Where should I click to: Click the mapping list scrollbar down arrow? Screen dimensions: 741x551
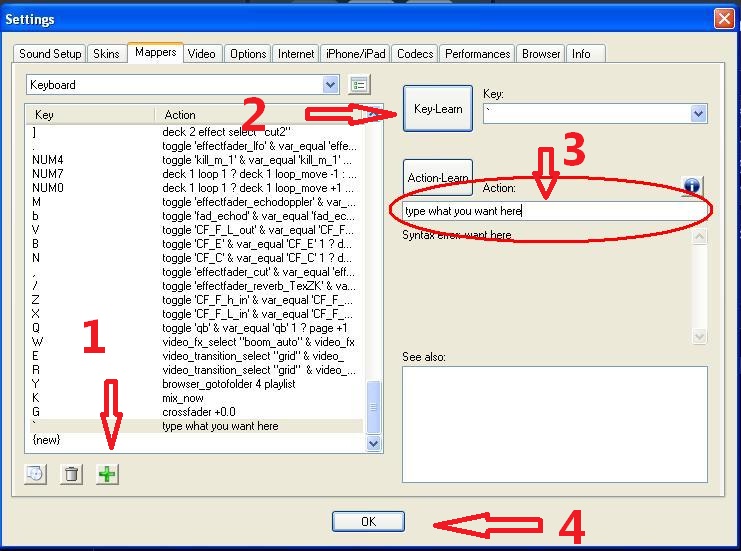tap(375, 442)
